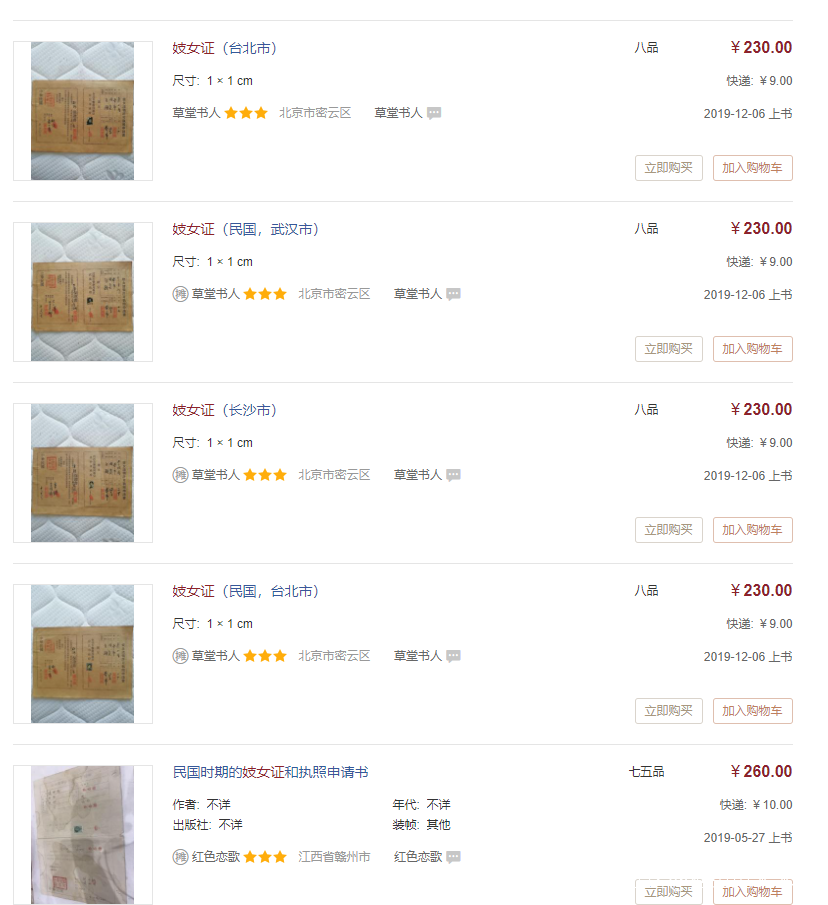The image size is (828, 905).
Task: Open chat icon beside 红色恋歌 seller
Action: pyautogui.click(x=453, y=857)
